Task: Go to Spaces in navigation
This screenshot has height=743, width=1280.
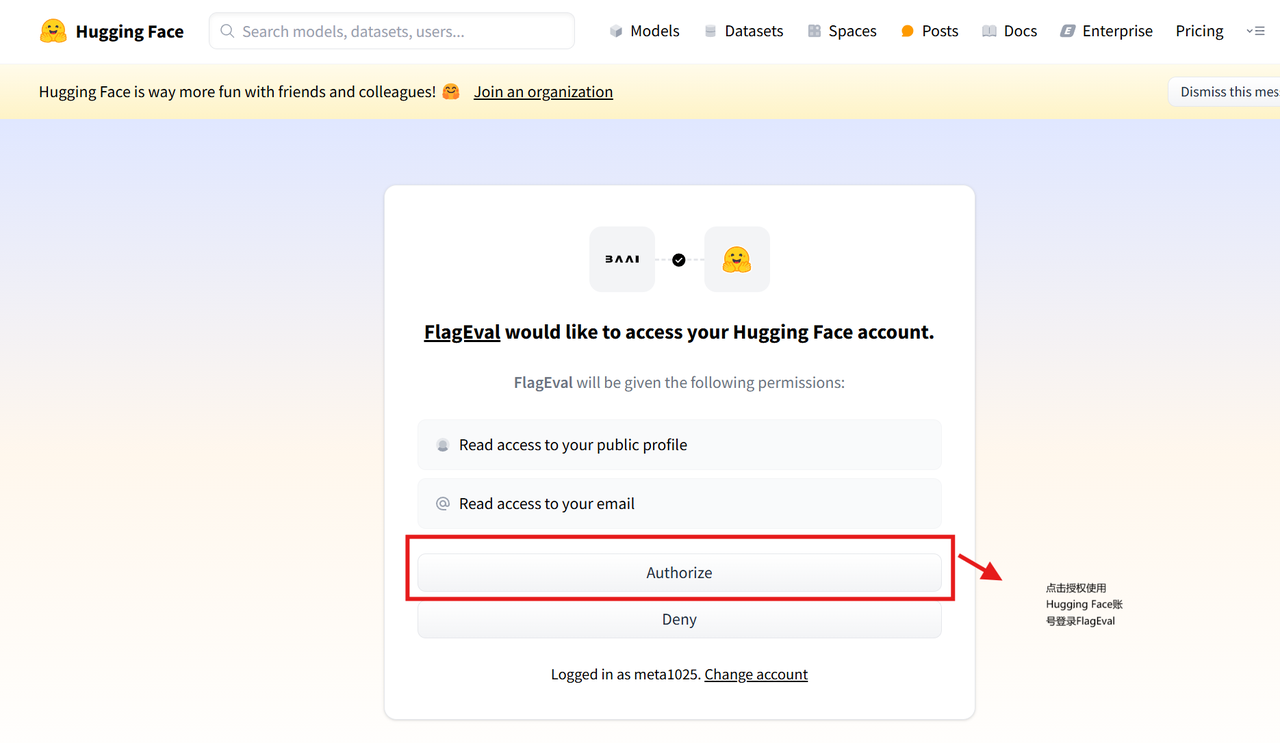Action: pos(842,31)
